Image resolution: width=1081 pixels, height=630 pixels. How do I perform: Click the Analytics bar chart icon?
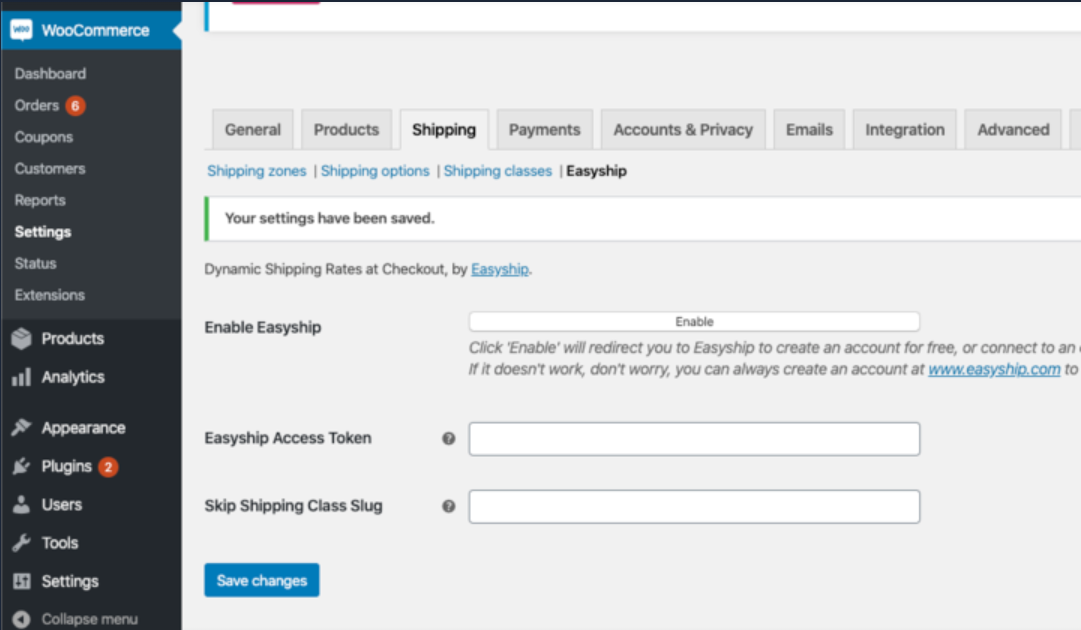[x=21, y=377]
